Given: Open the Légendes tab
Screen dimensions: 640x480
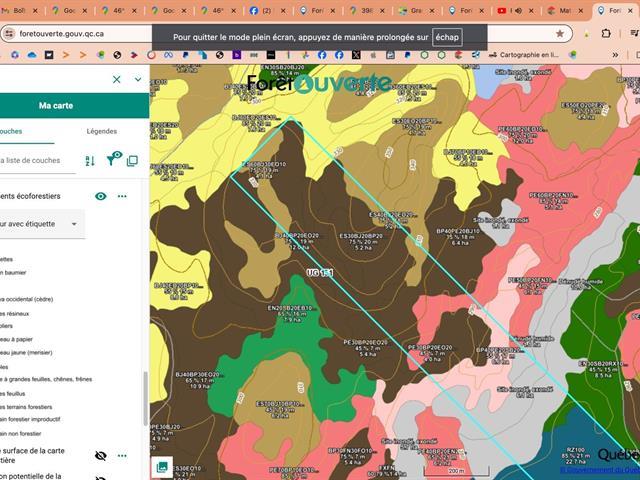Looking at the screenshot, I should point(102,131).
